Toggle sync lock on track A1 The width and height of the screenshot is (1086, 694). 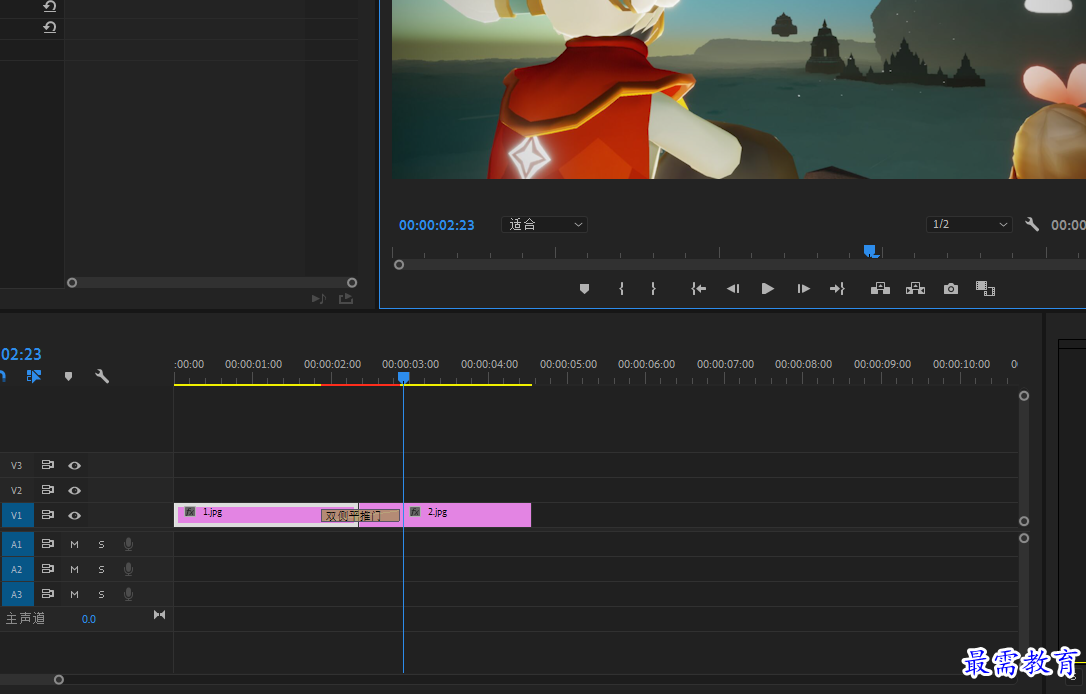pos(47,544)
